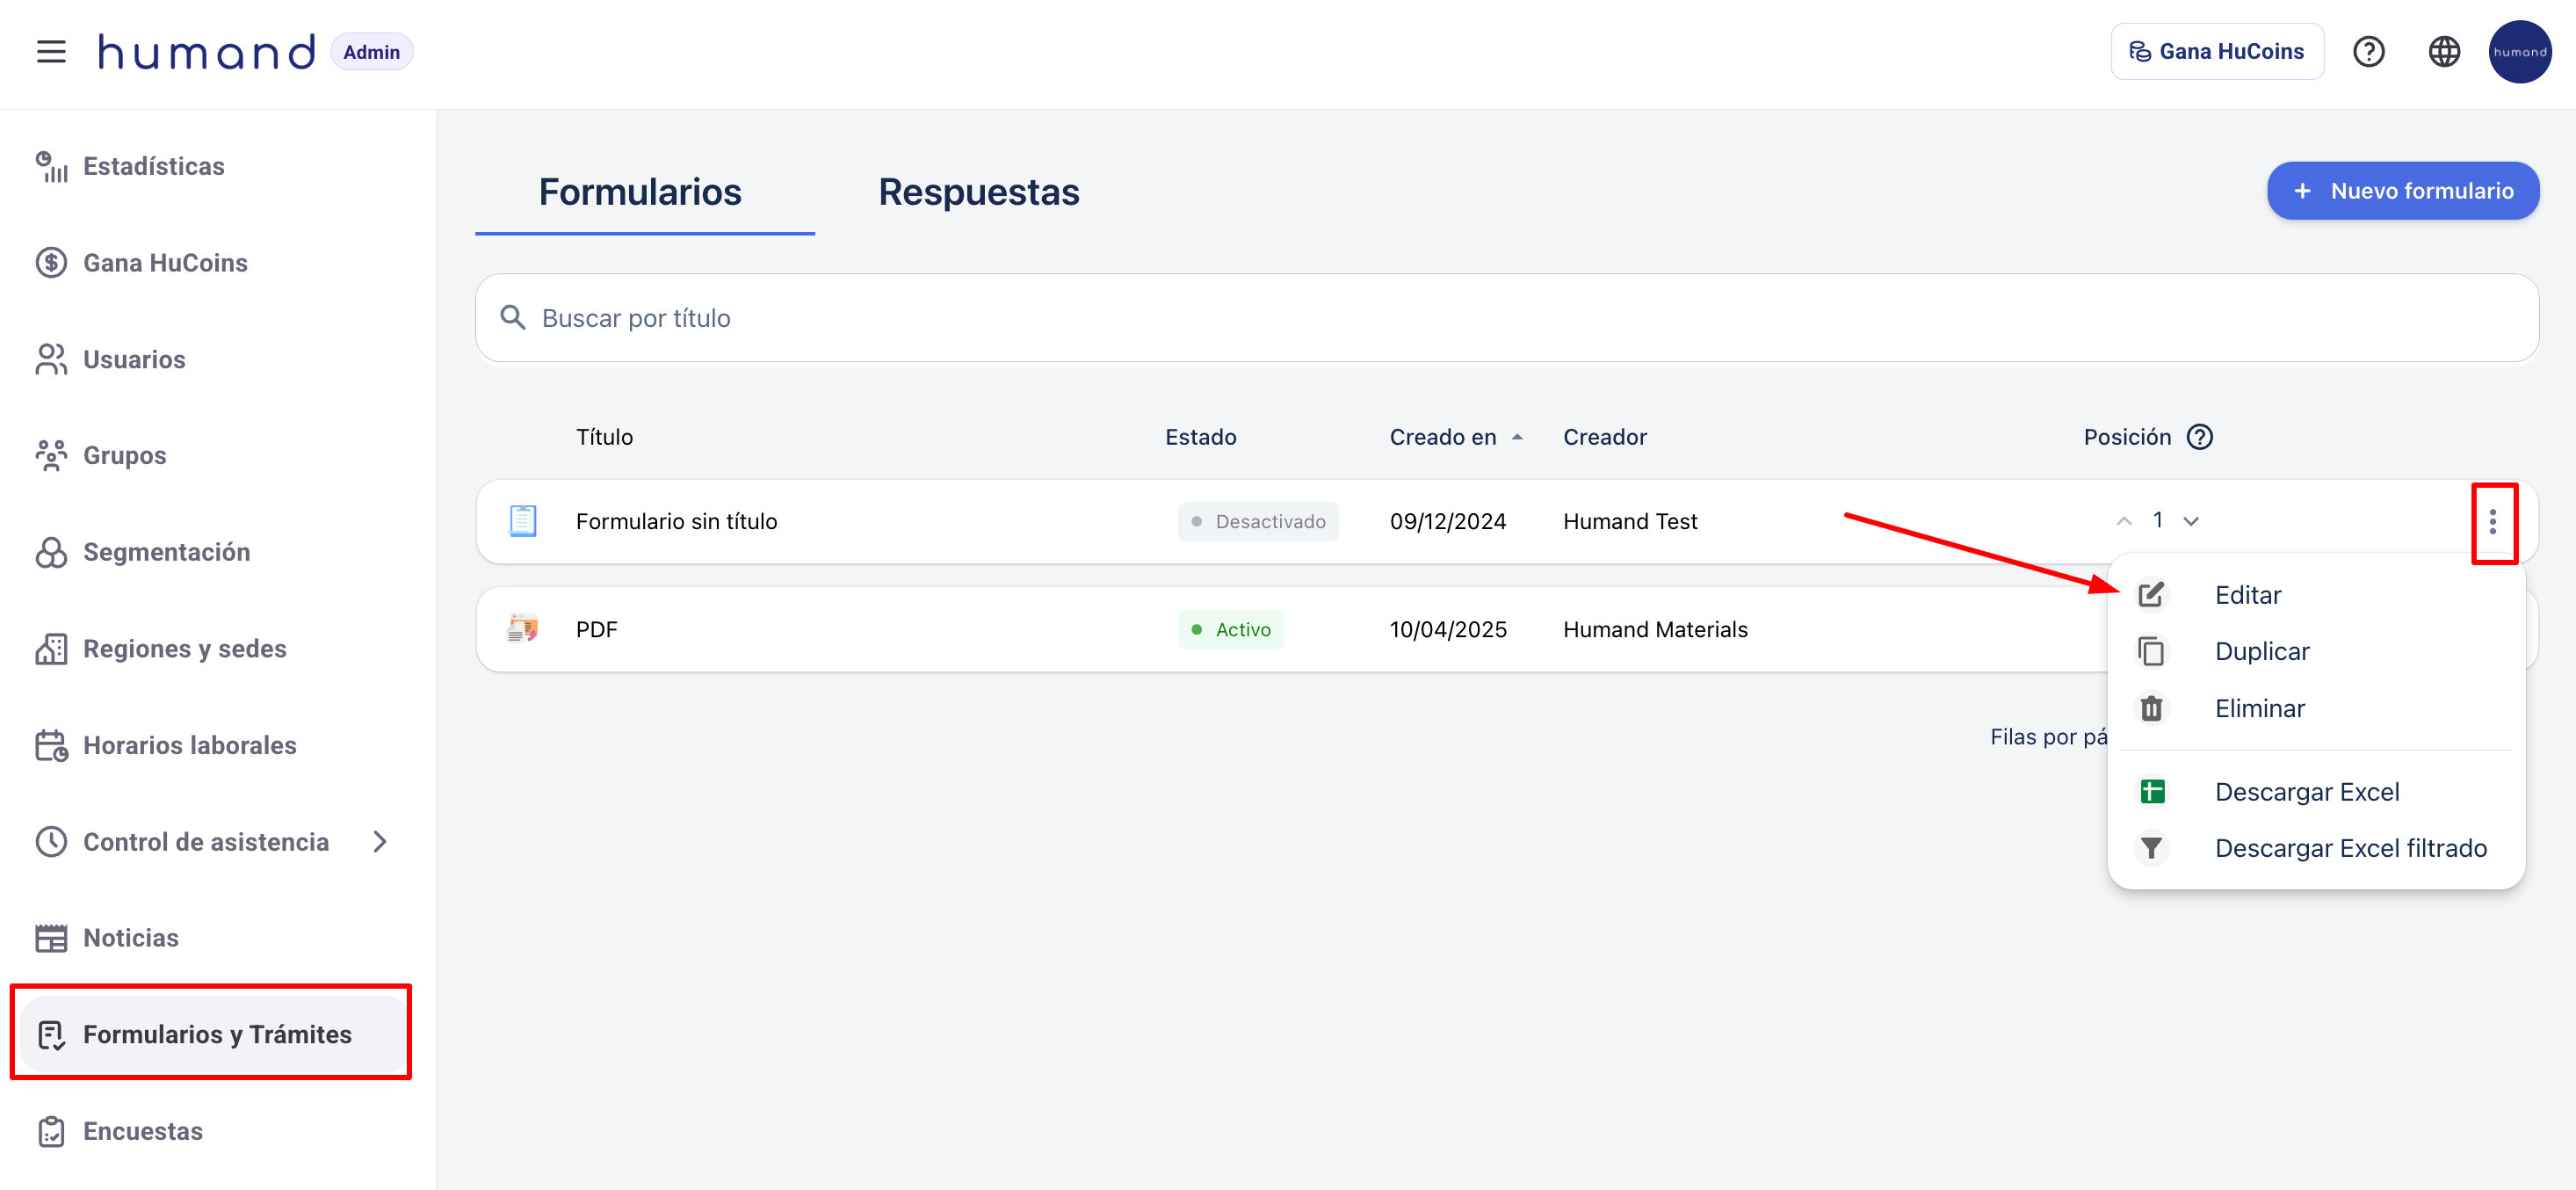Select Descargar Excel filtrado option
The width and height of the screenshot is (2576, 1190).
(2350, 848)
